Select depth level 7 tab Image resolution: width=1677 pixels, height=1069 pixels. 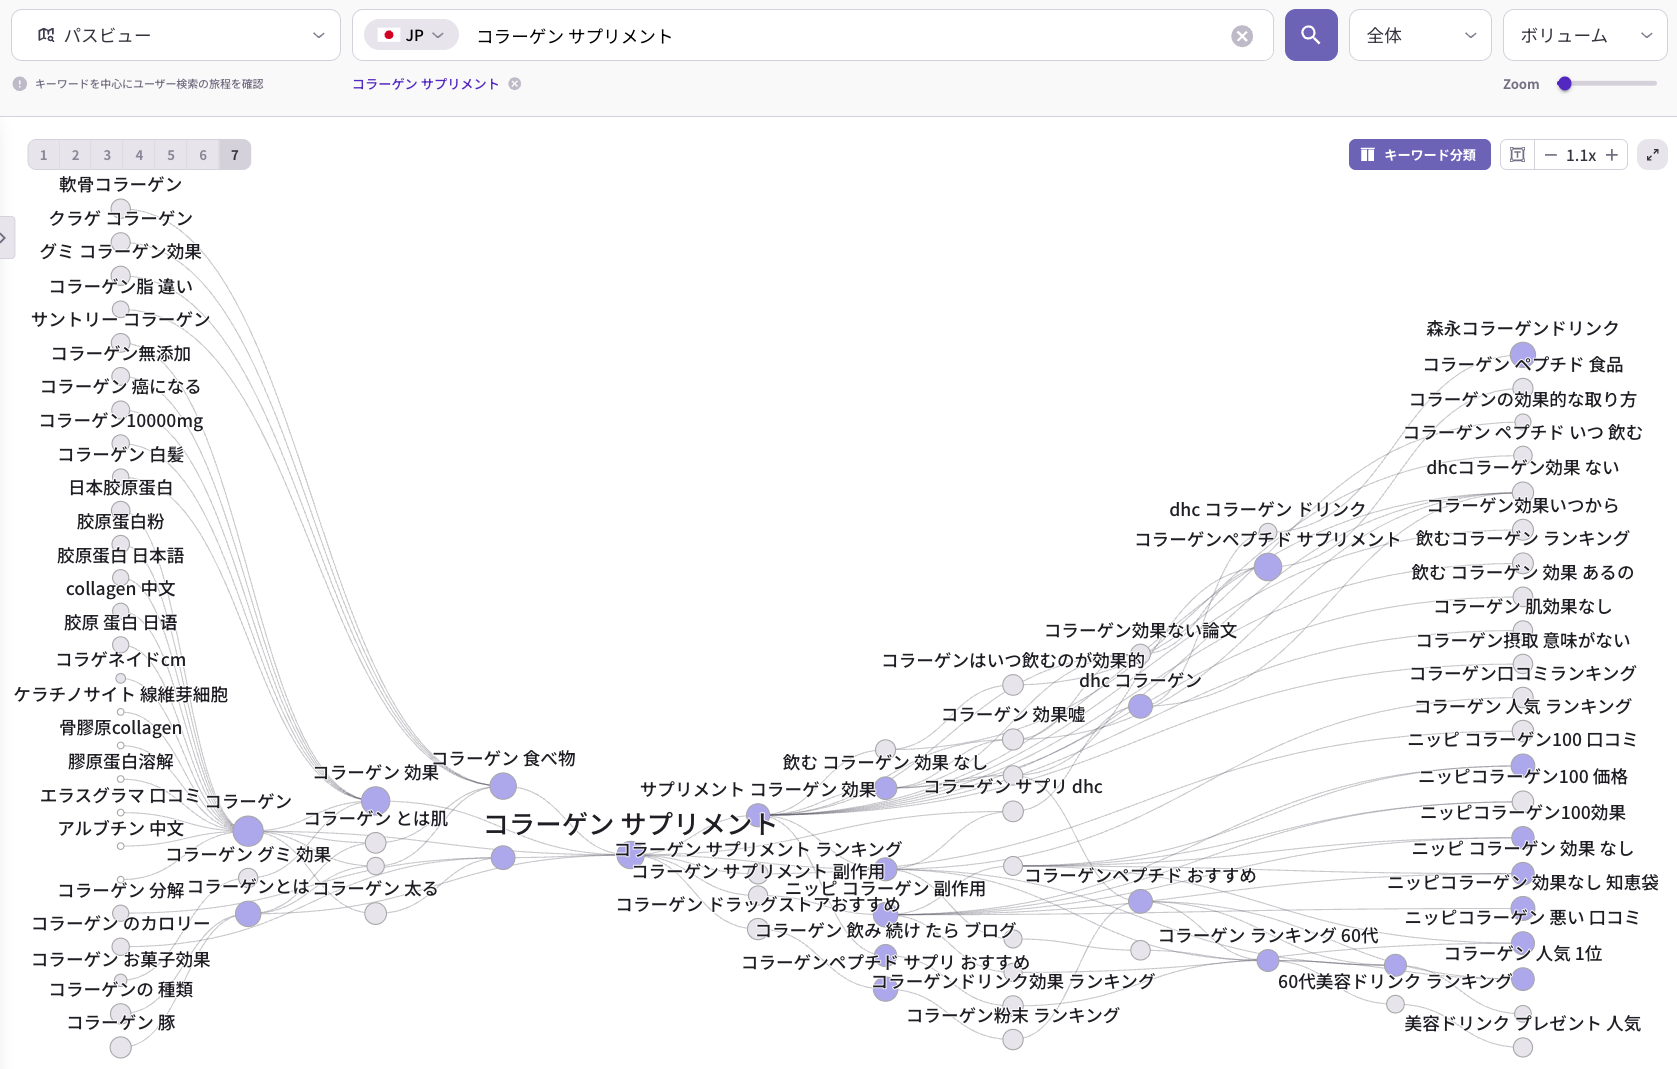235,155
